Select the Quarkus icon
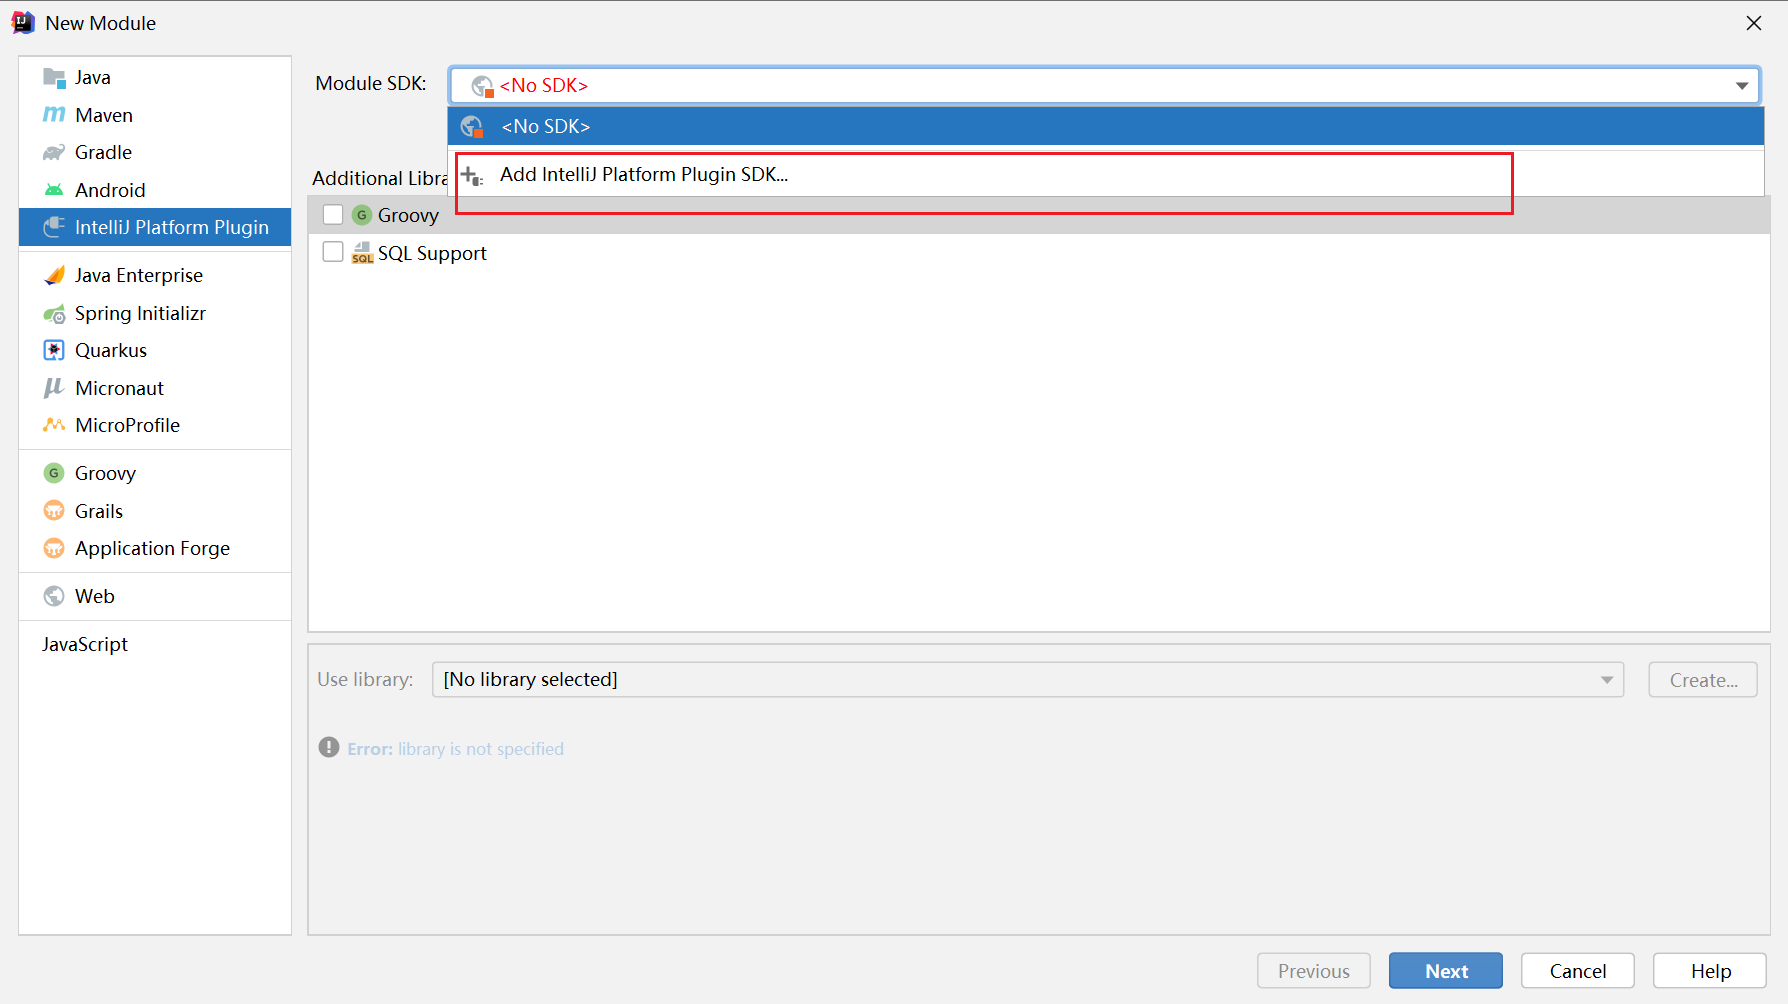Image resolution: width=1788 pixels, height=1004 pixels. (x=54, y=350)
